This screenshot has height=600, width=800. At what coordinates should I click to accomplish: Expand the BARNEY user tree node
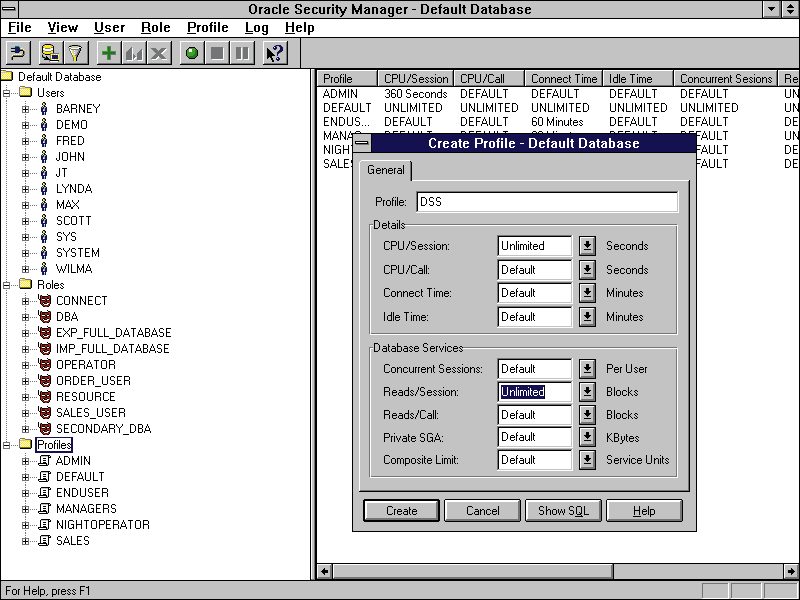pos(26,109)
